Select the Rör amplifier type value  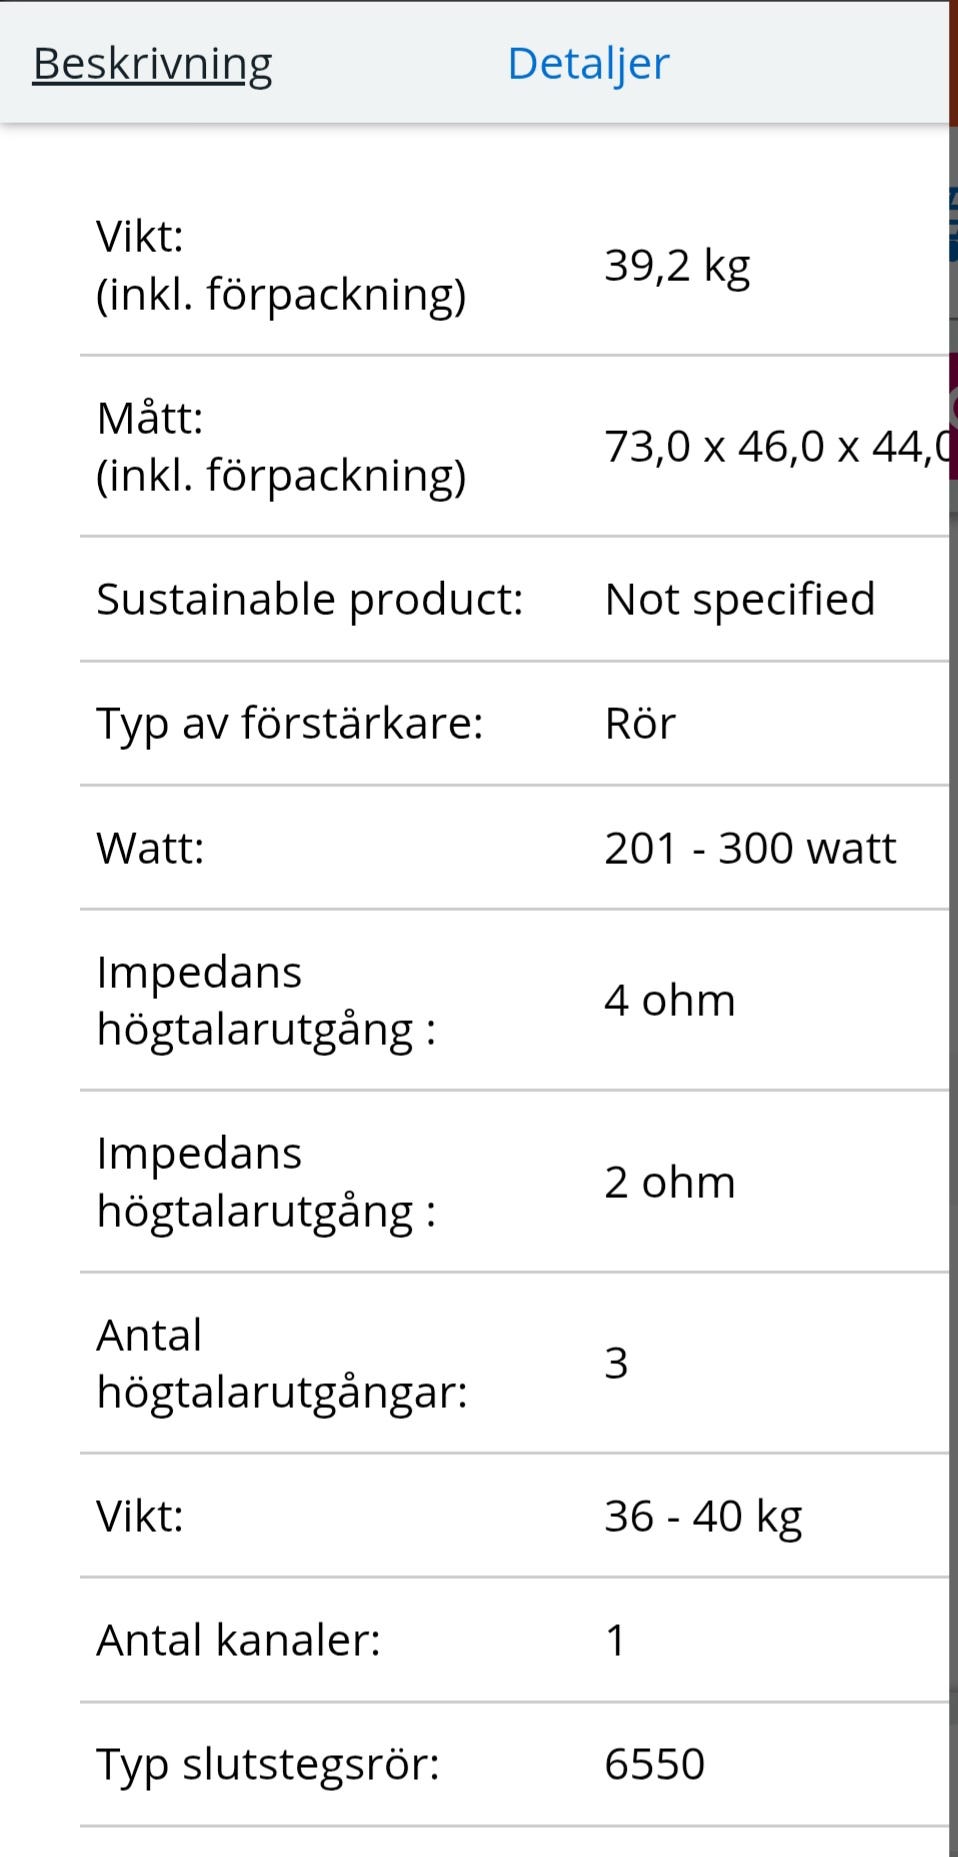tap(640, 723)
